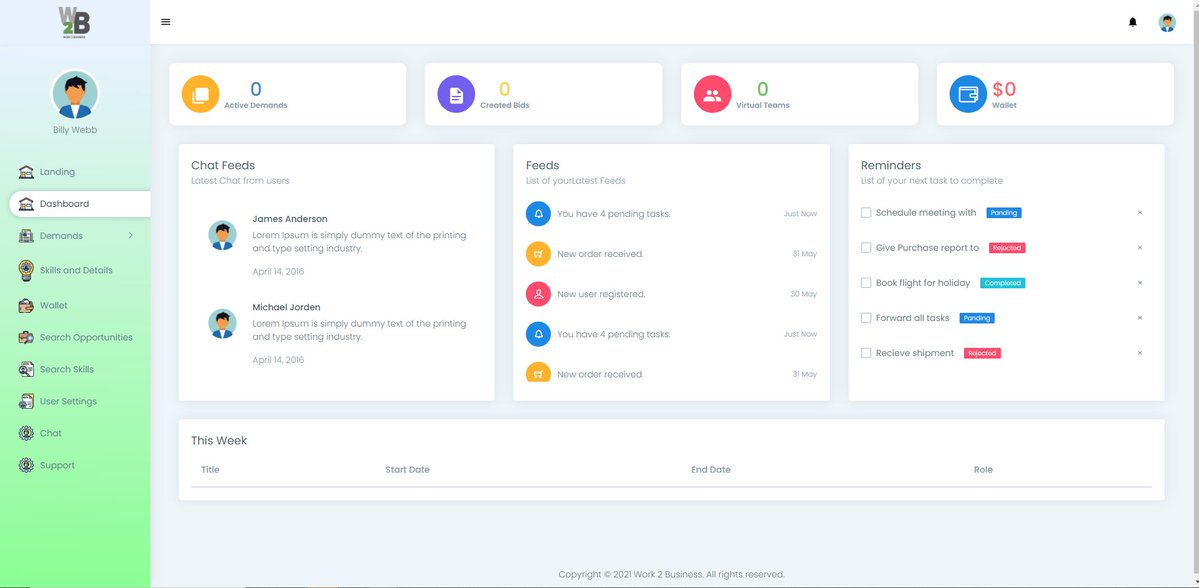Dismiss the Forward all tasks reminder
Image resolution: width=1199 pixels, height=588 pixels.
coord(1139,318)
